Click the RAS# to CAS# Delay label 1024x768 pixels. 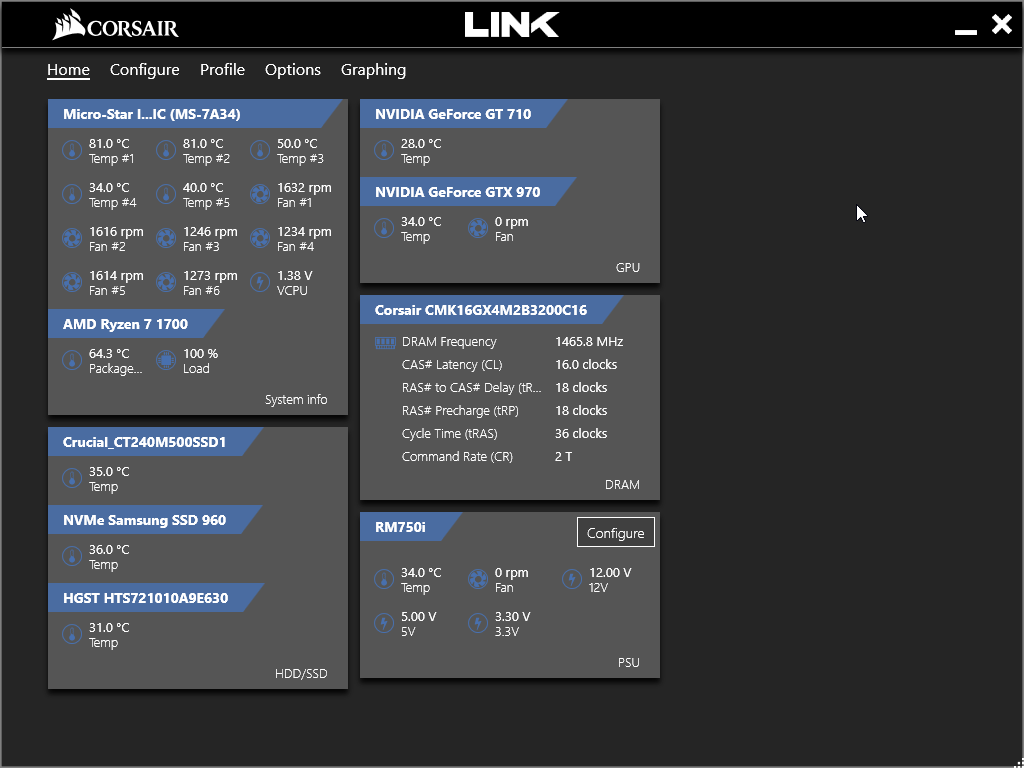[x=472, y=388]
